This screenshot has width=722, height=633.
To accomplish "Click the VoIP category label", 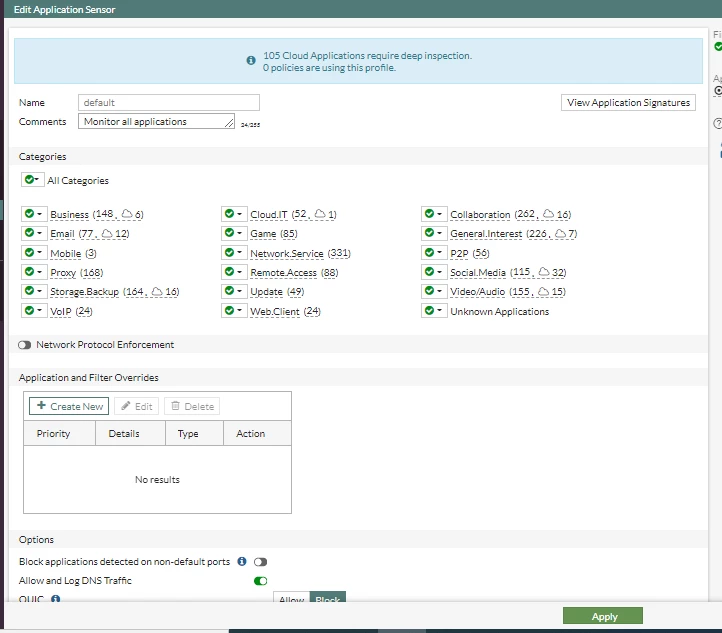I will 61,311.
